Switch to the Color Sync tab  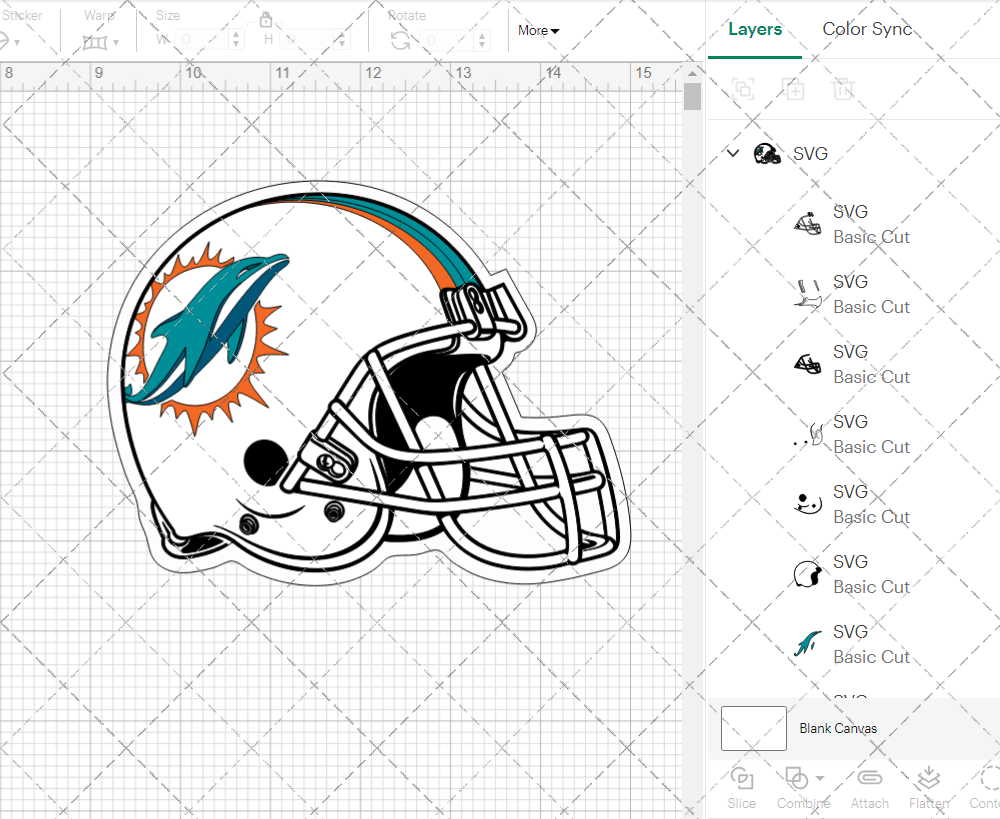867,29
